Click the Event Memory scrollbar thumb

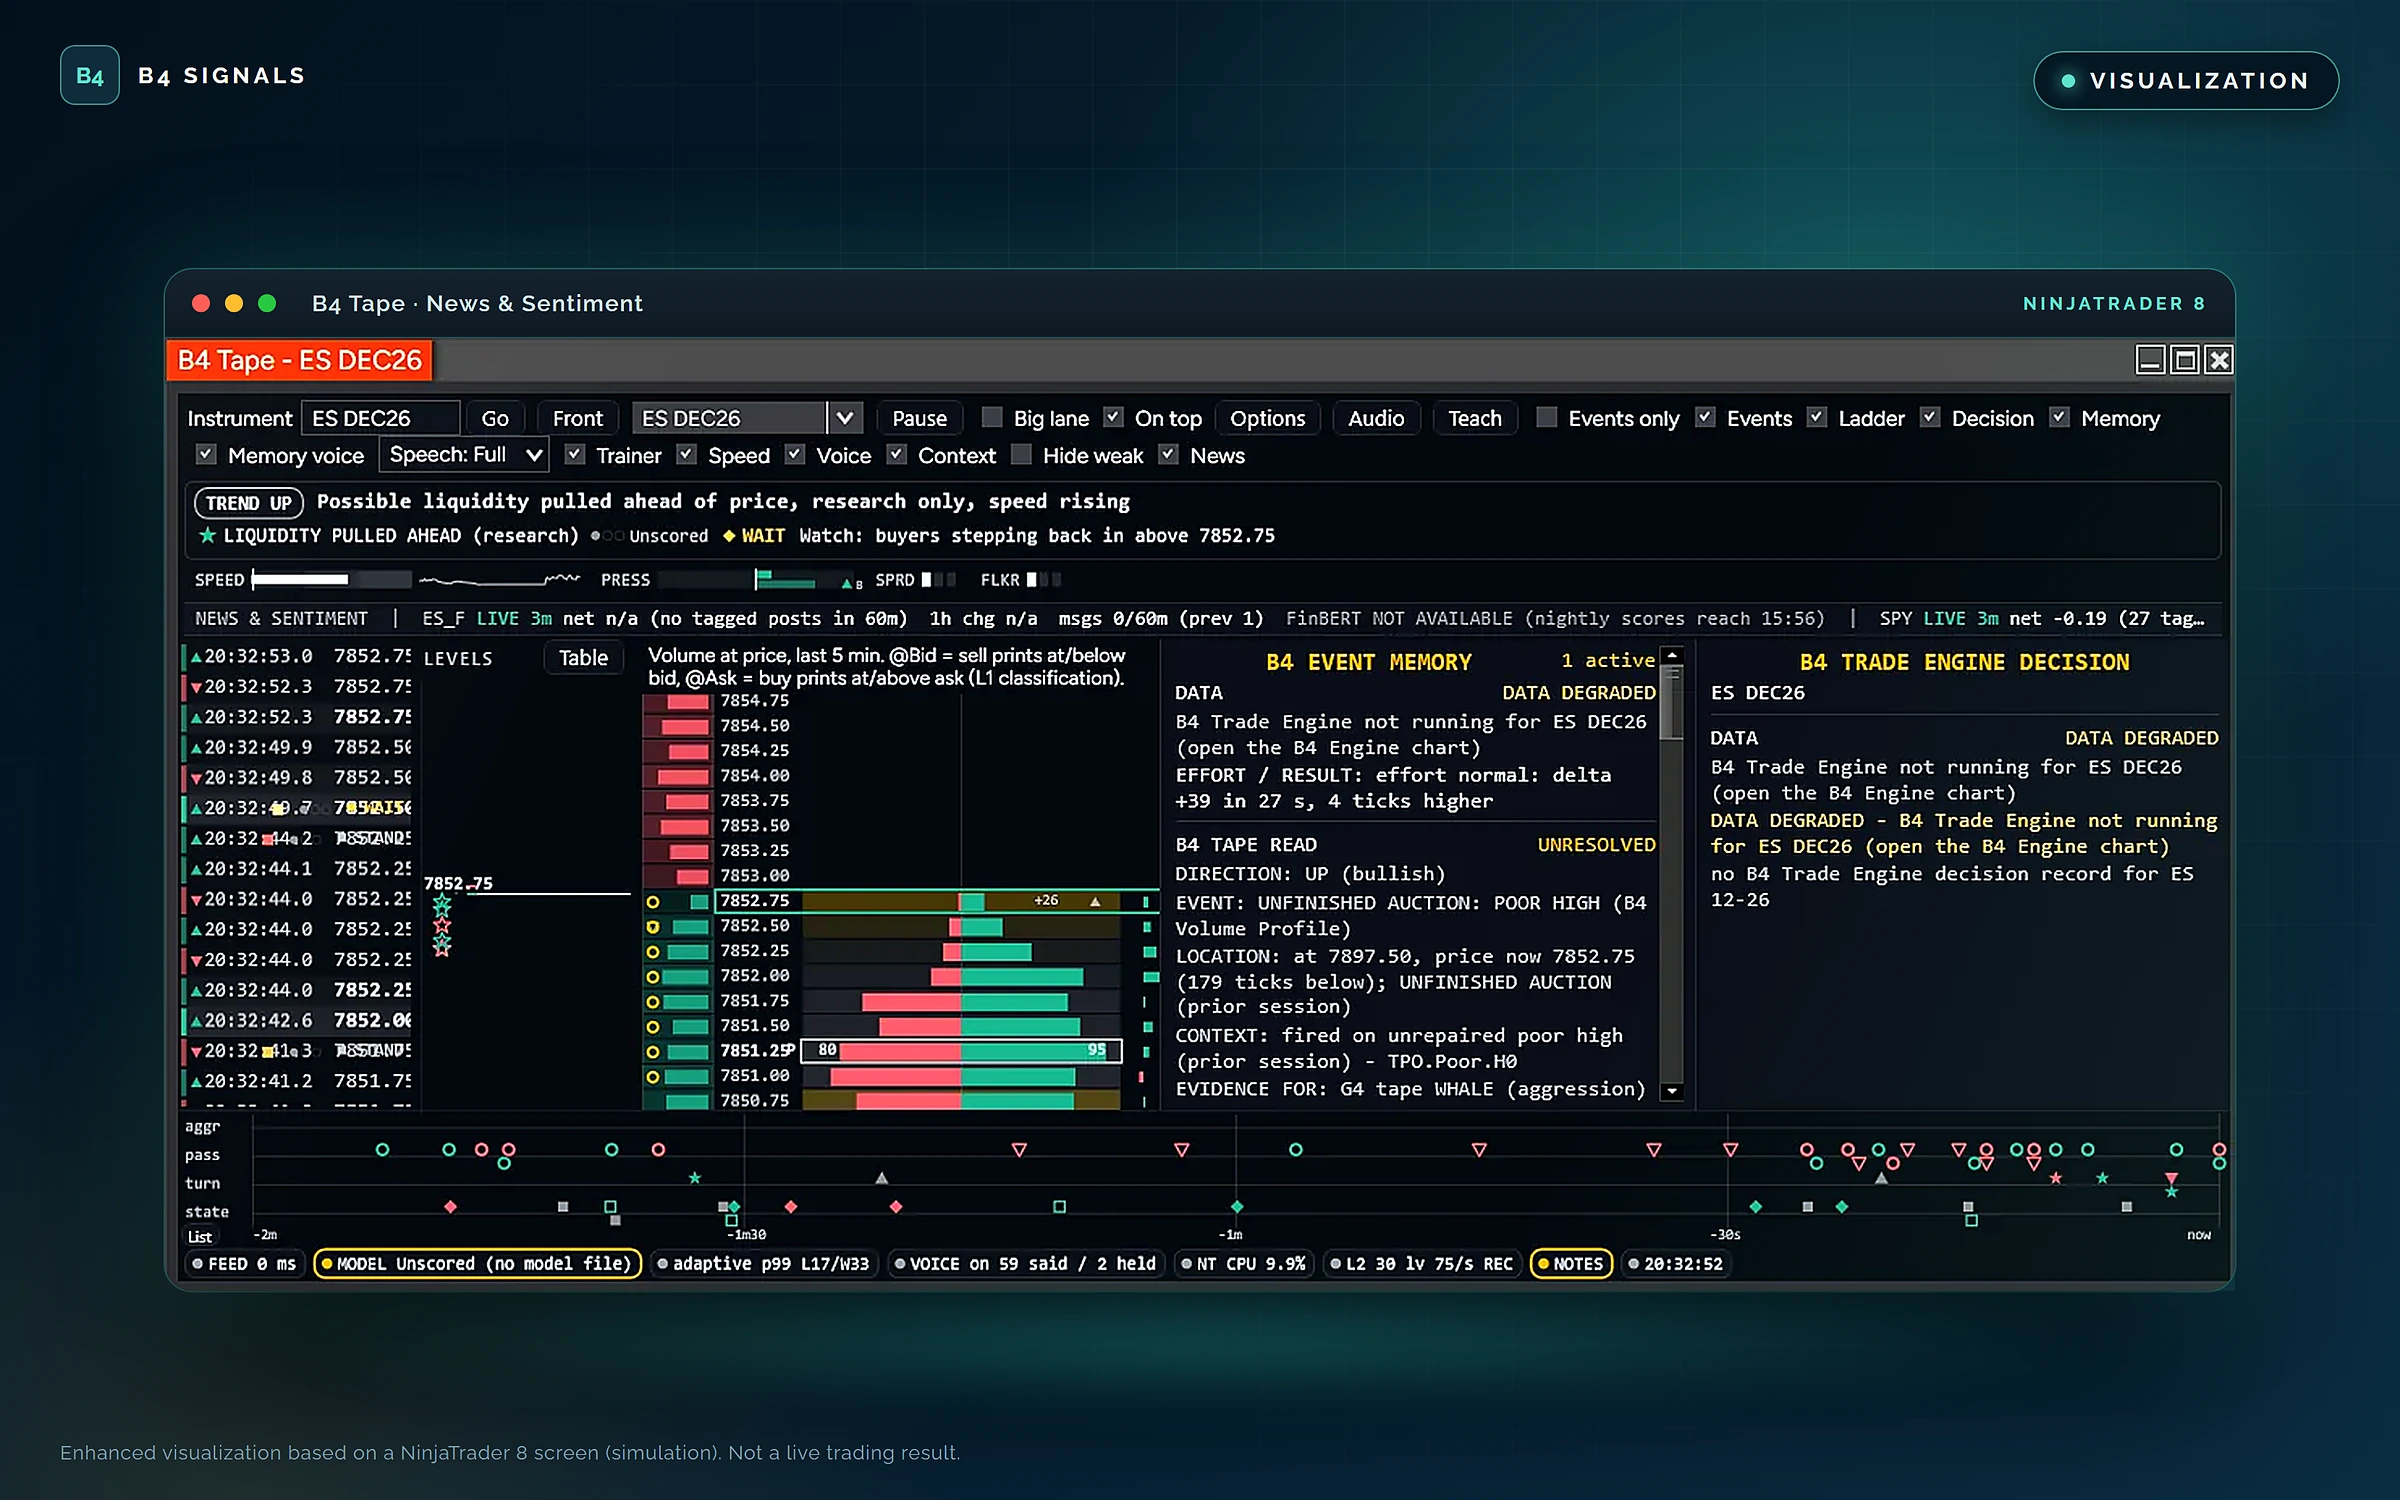pyautogui.click(x=1671, y=703)
